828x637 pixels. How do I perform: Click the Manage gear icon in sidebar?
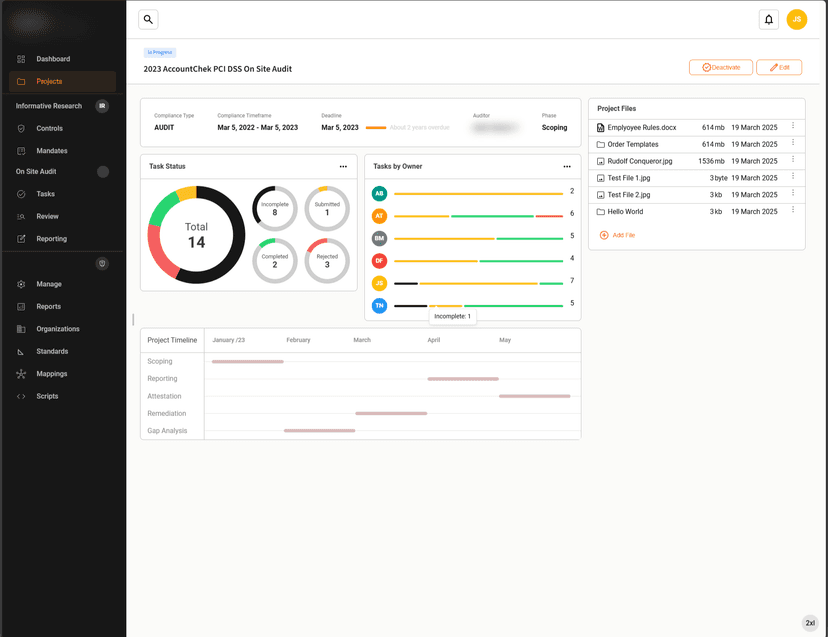tap(21, 284)
